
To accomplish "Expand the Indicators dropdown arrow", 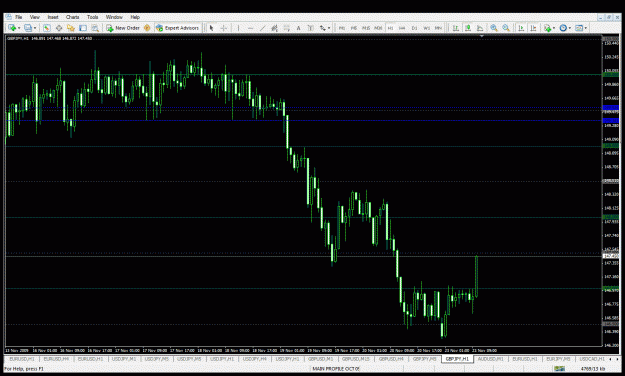I will 554,28.
